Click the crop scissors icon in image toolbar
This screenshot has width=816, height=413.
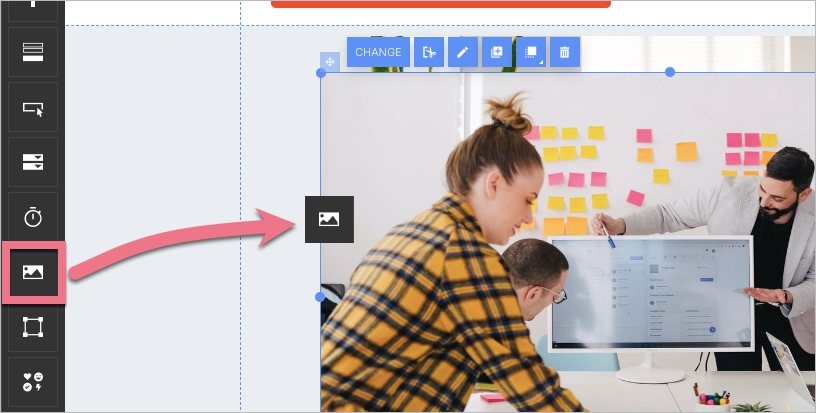[x=429, y=52]
